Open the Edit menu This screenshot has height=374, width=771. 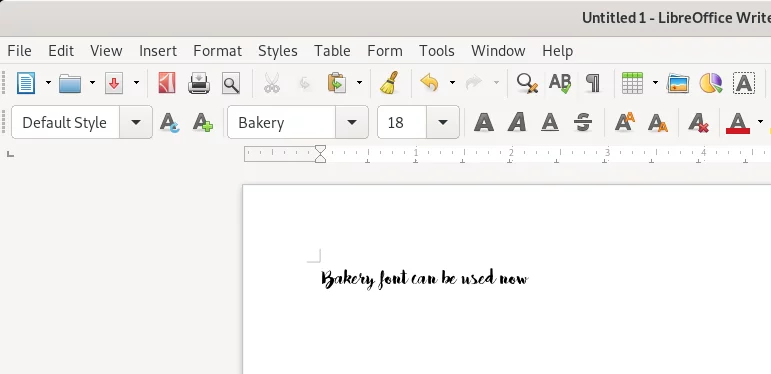pyautogui.click(x=61, y=51)
